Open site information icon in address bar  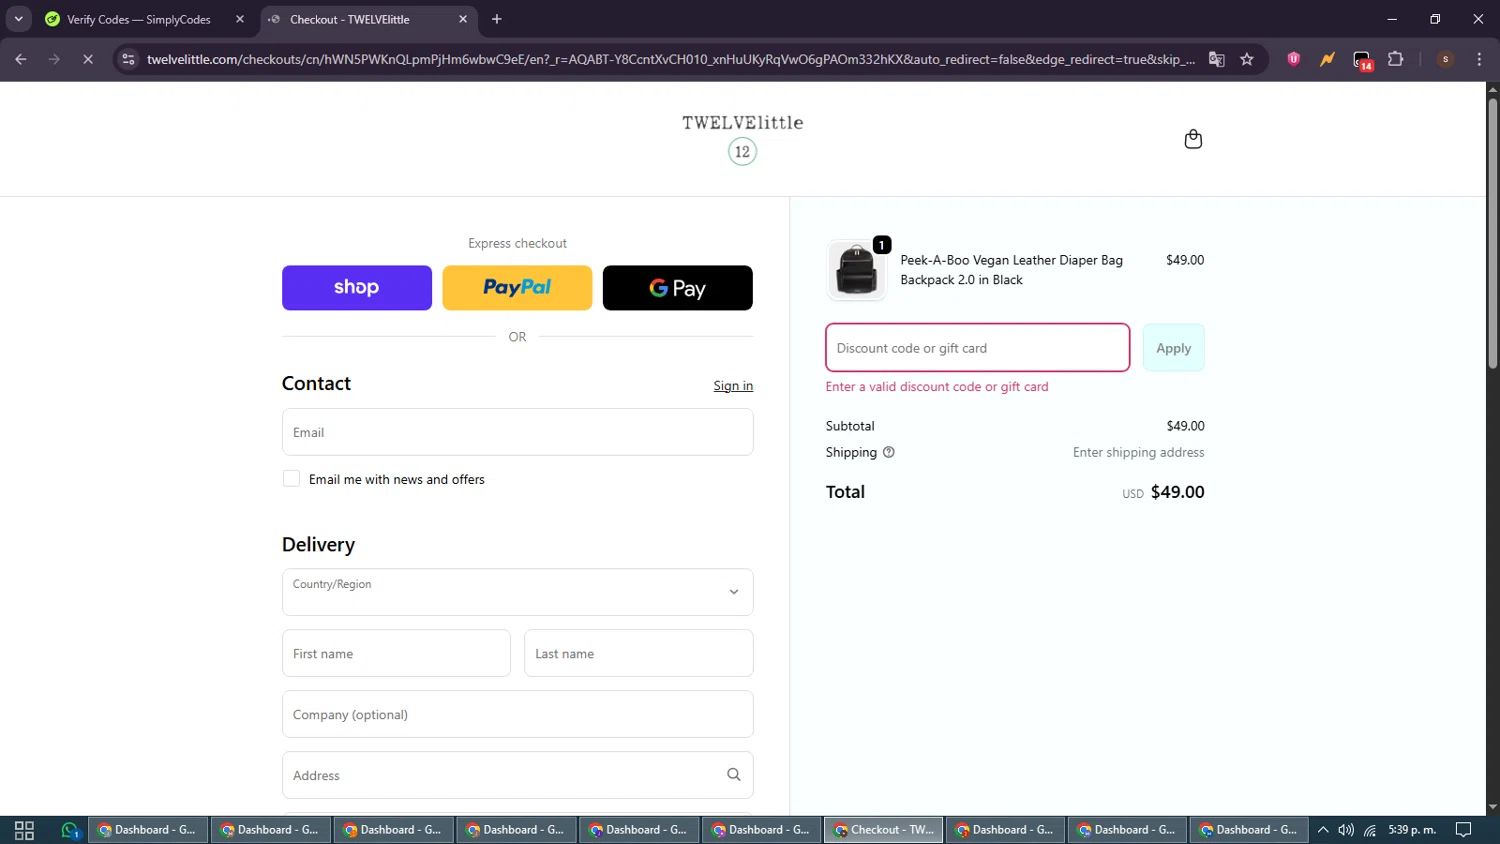(x=128, y=59)
